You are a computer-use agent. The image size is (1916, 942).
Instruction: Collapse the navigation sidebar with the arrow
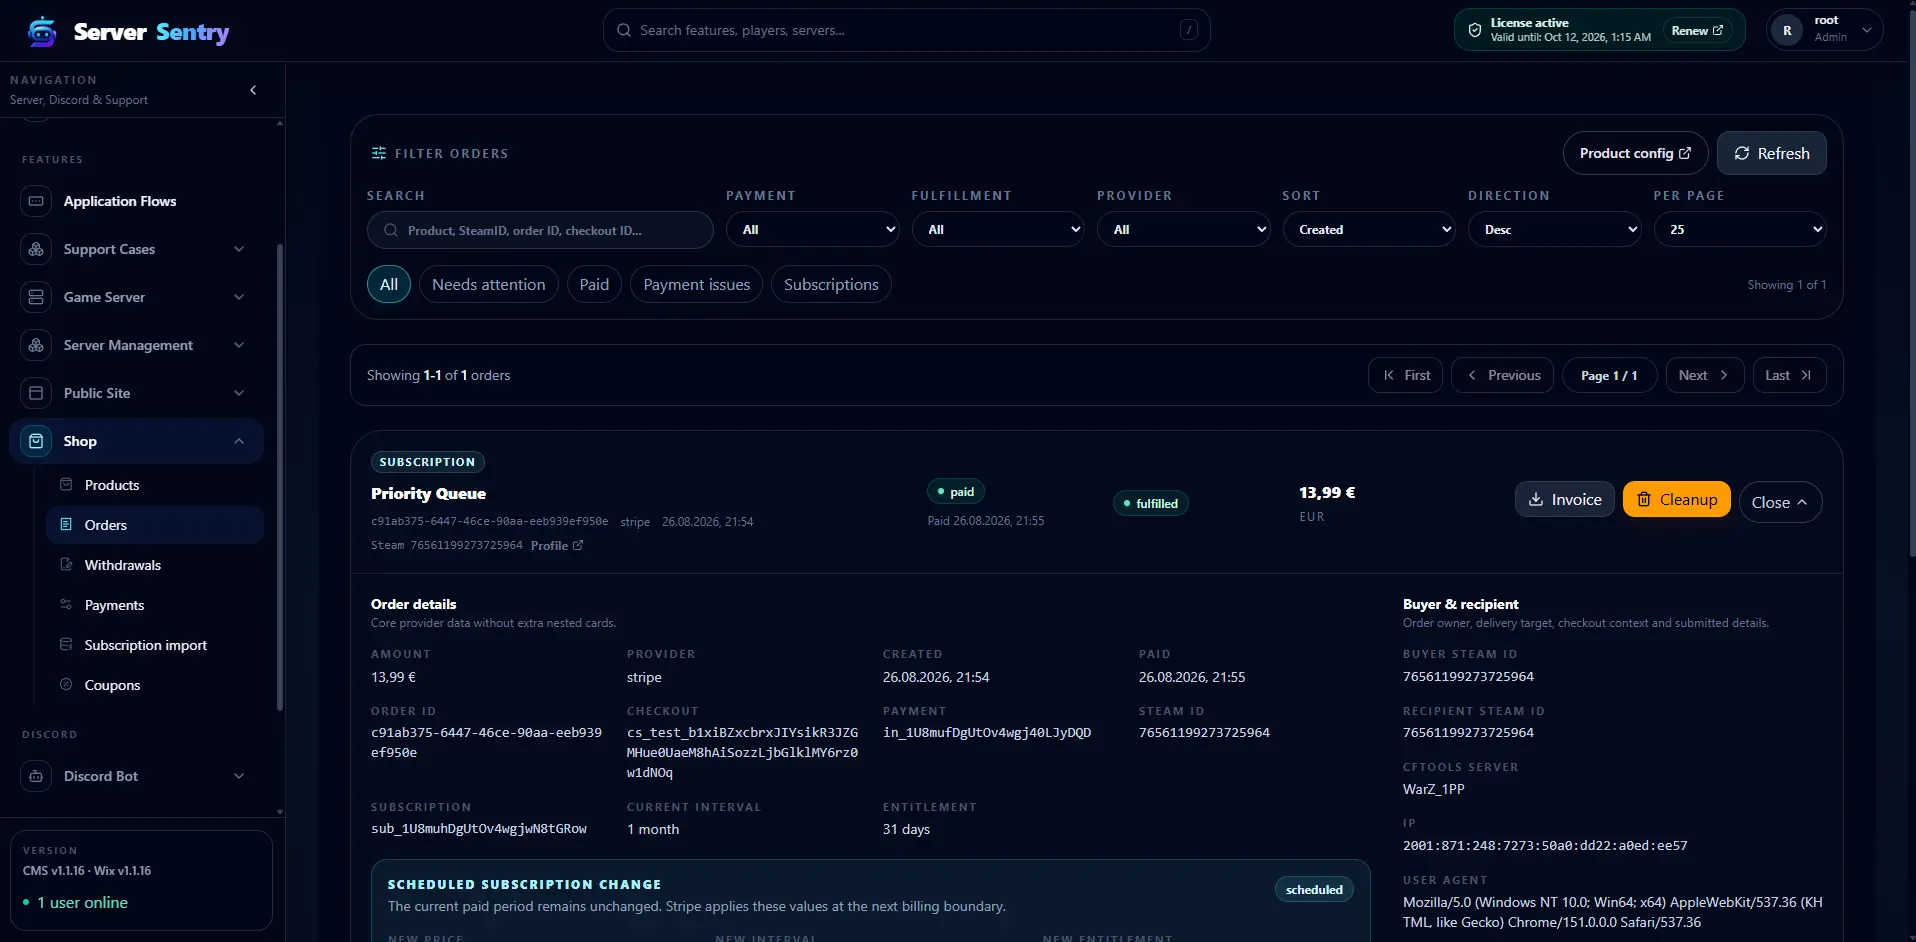253,90
